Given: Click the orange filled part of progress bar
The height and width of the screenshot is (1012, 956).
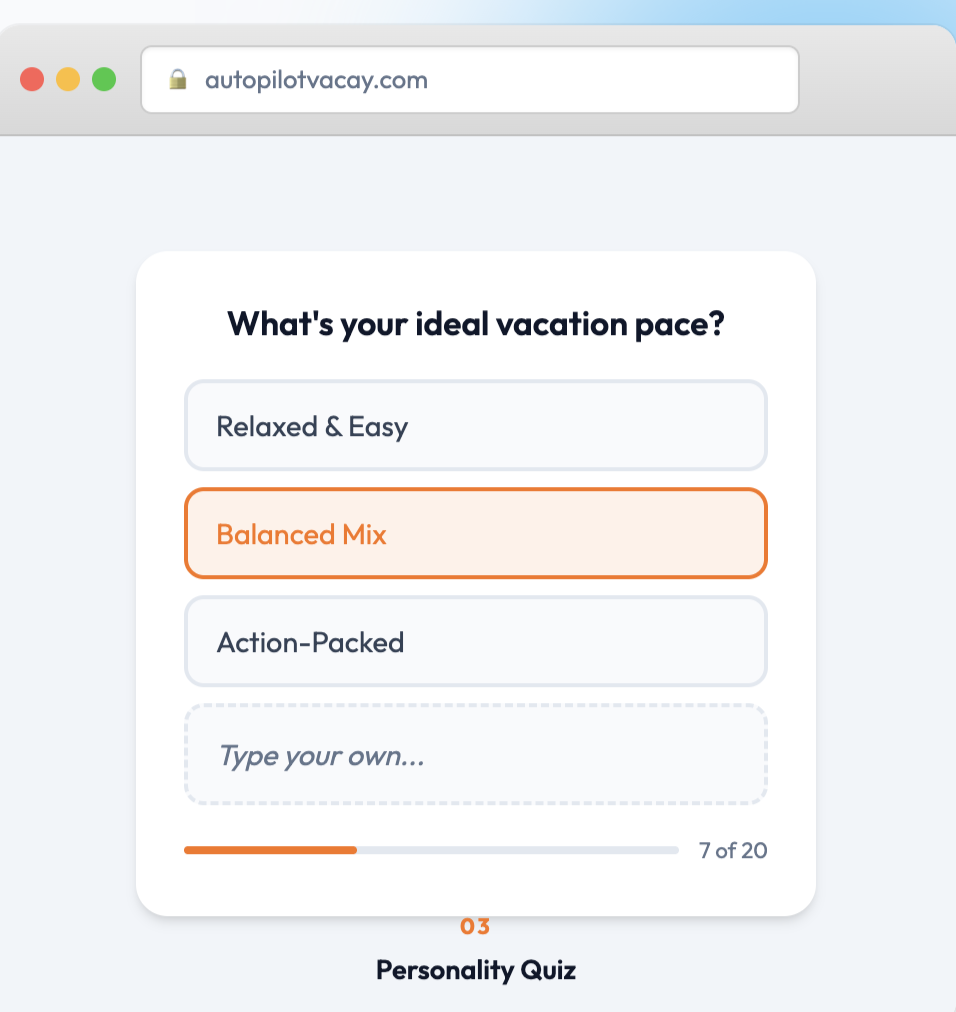Looking at the screenshot, I should pyautogui.click(x=270, y=850).
